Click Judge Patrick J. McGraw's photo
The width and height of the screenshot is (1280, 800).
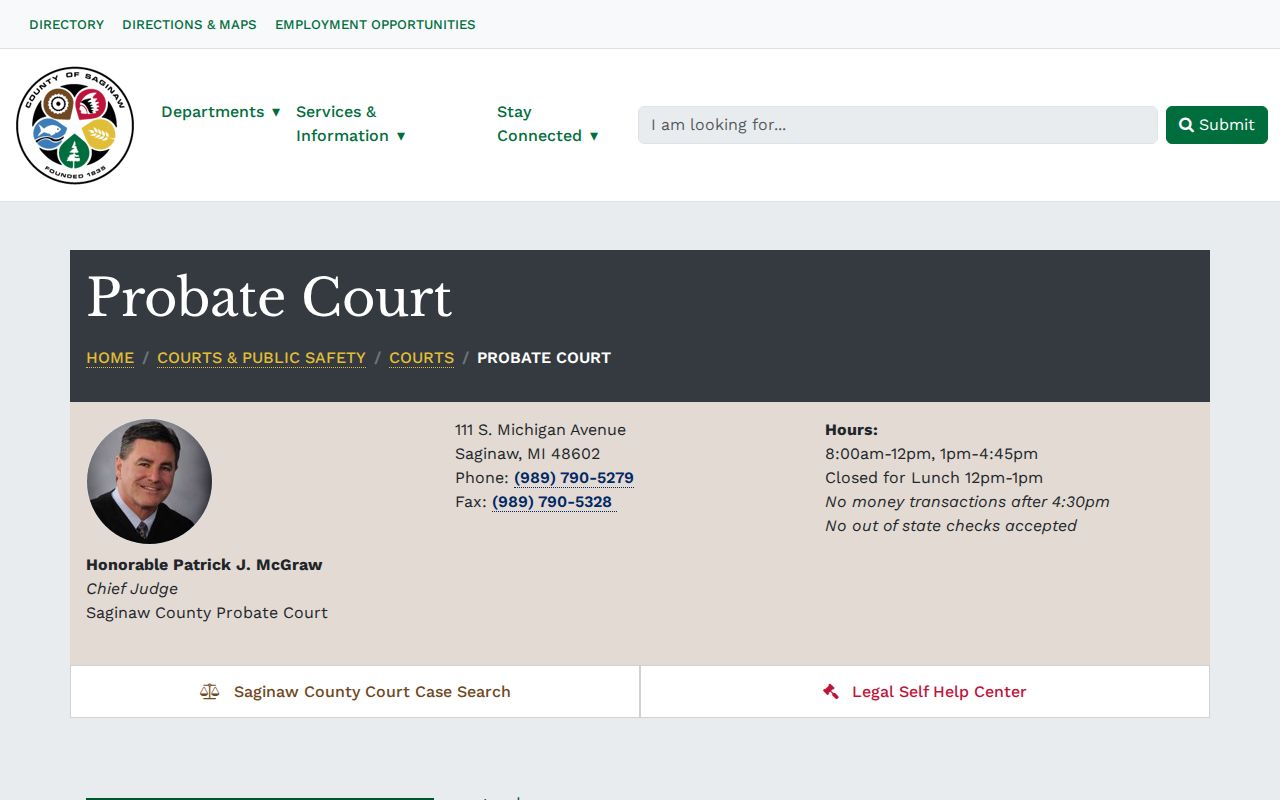coord(149,481)
